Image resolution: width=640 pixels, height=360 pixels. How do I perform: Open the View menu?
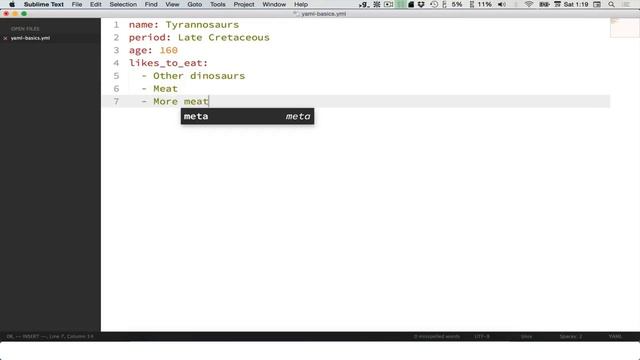pyautogui.click(x=172, y=4)
